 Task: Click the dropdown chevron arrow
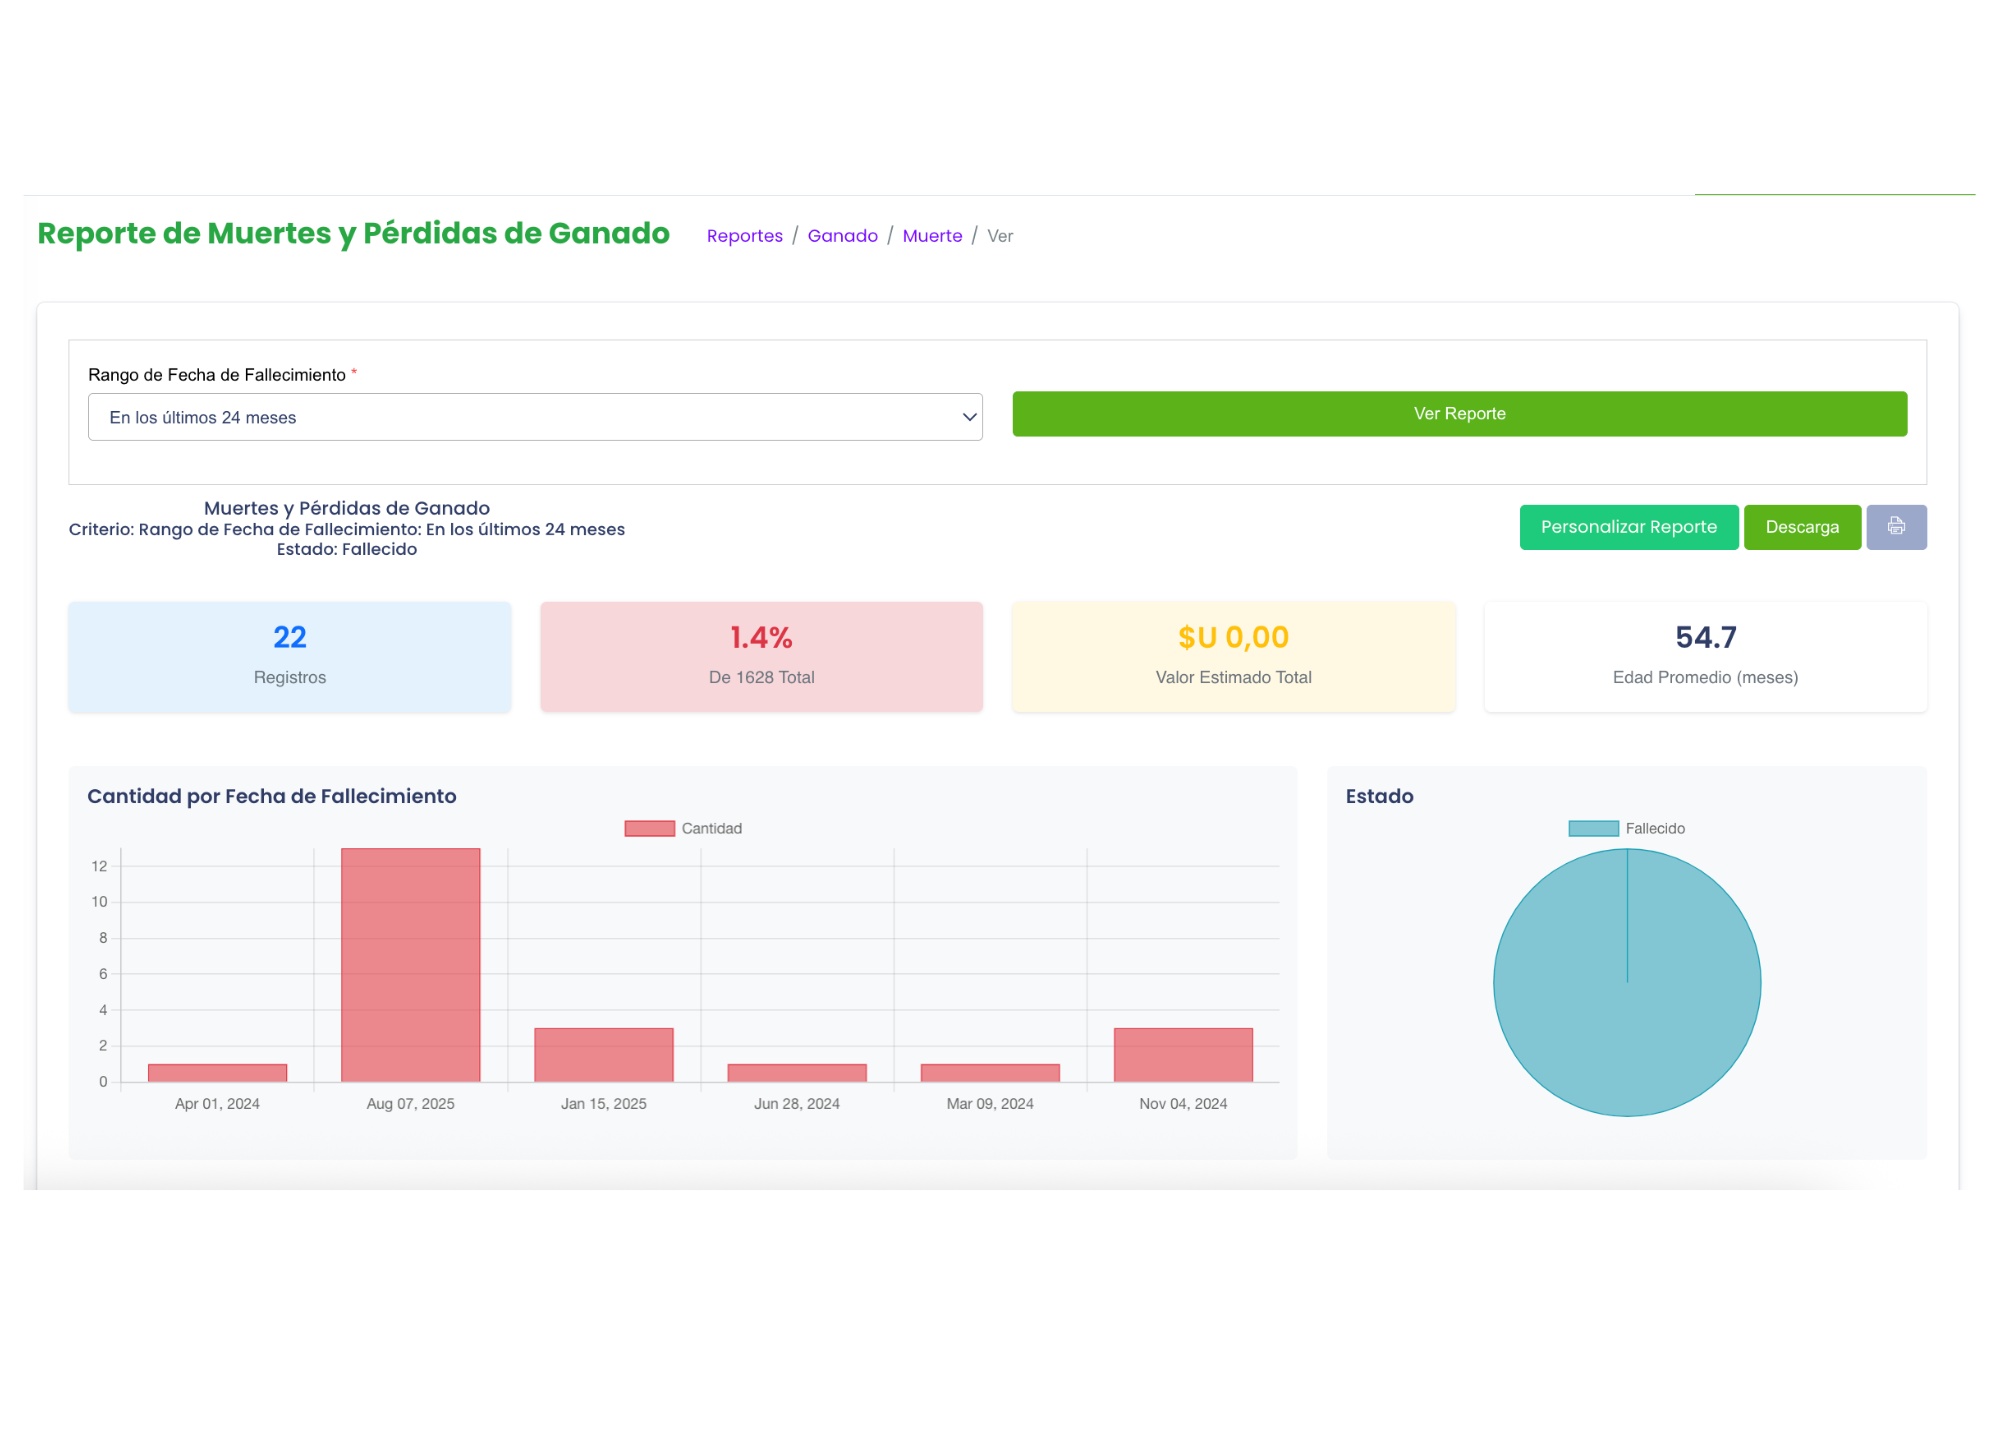point(968,417)
